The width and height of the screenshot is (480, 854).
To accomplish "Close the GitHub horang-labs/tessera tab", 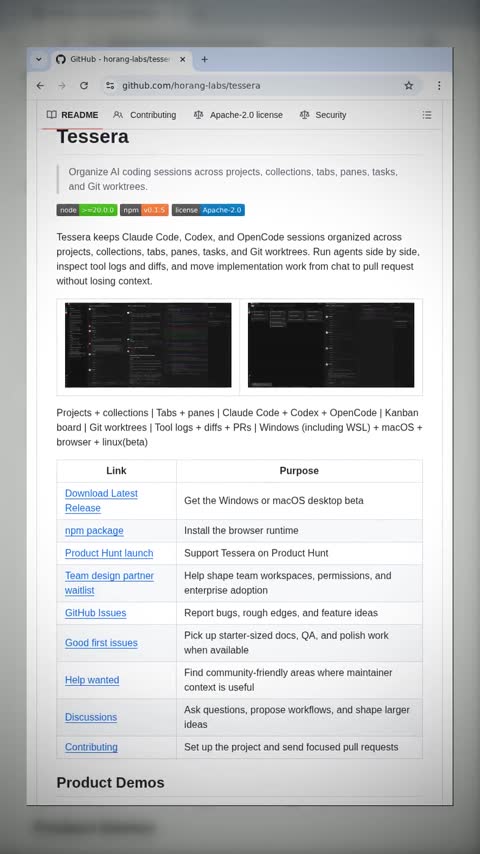I will coord(183,59).
